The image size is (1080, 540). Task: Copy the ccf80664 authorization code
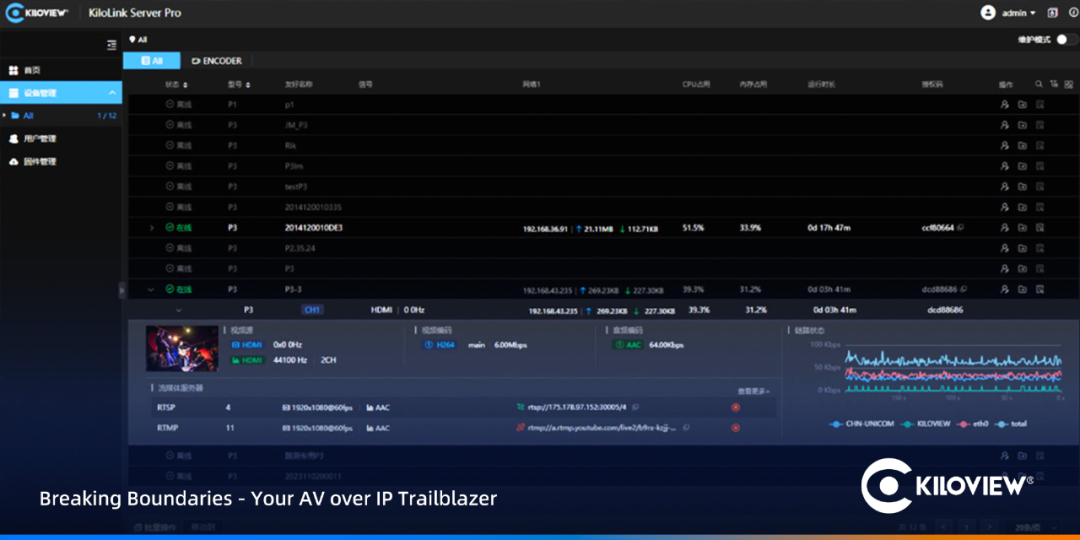tap(961, 227)
